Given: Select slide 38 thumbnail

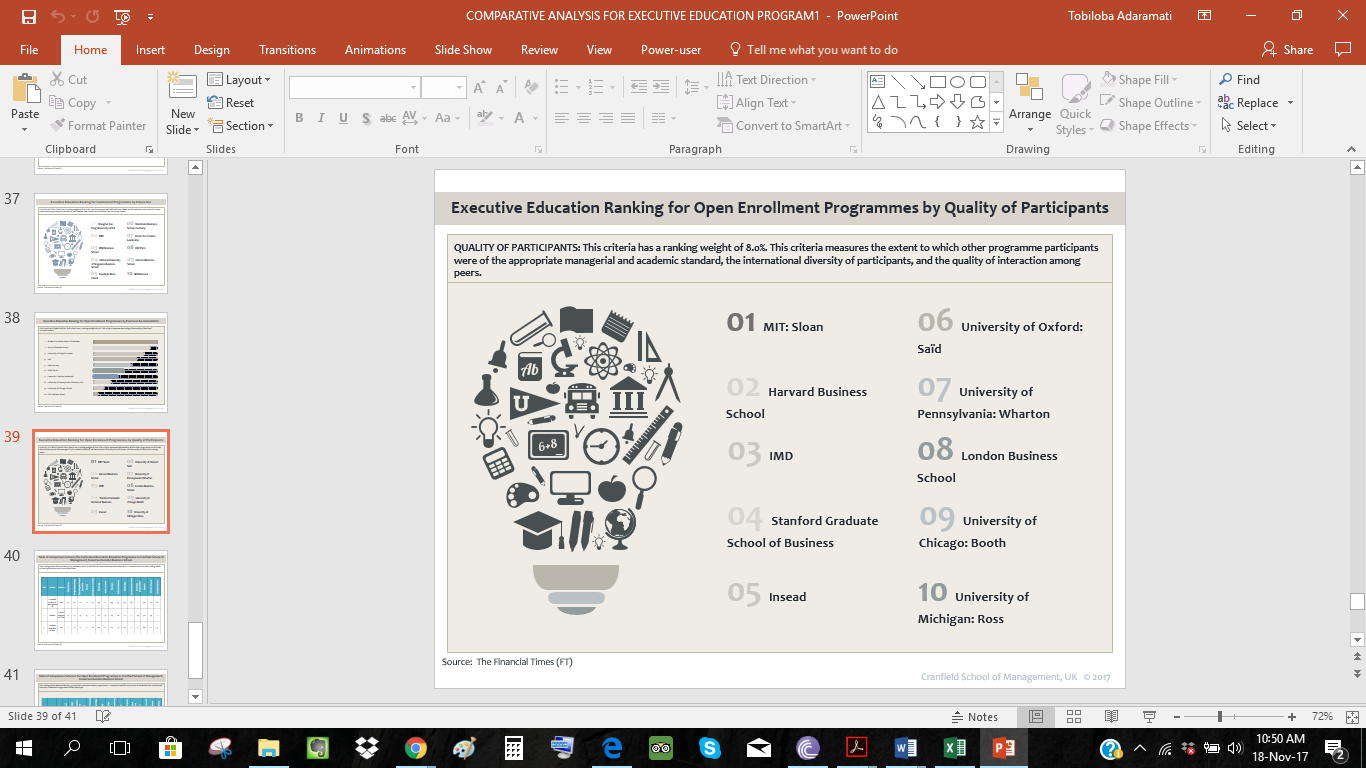Looking at the screenshot, I should click(101, 362).
